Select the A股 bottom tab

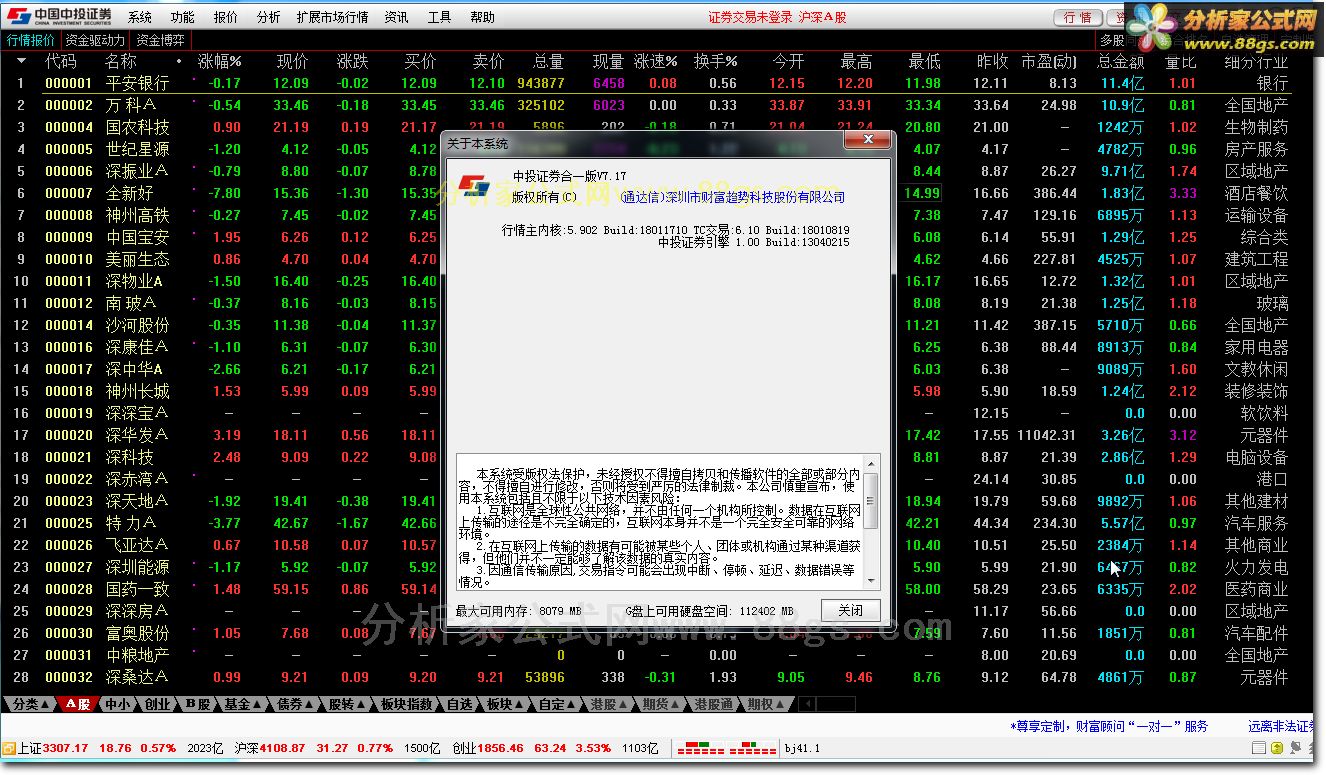point(79,704)
